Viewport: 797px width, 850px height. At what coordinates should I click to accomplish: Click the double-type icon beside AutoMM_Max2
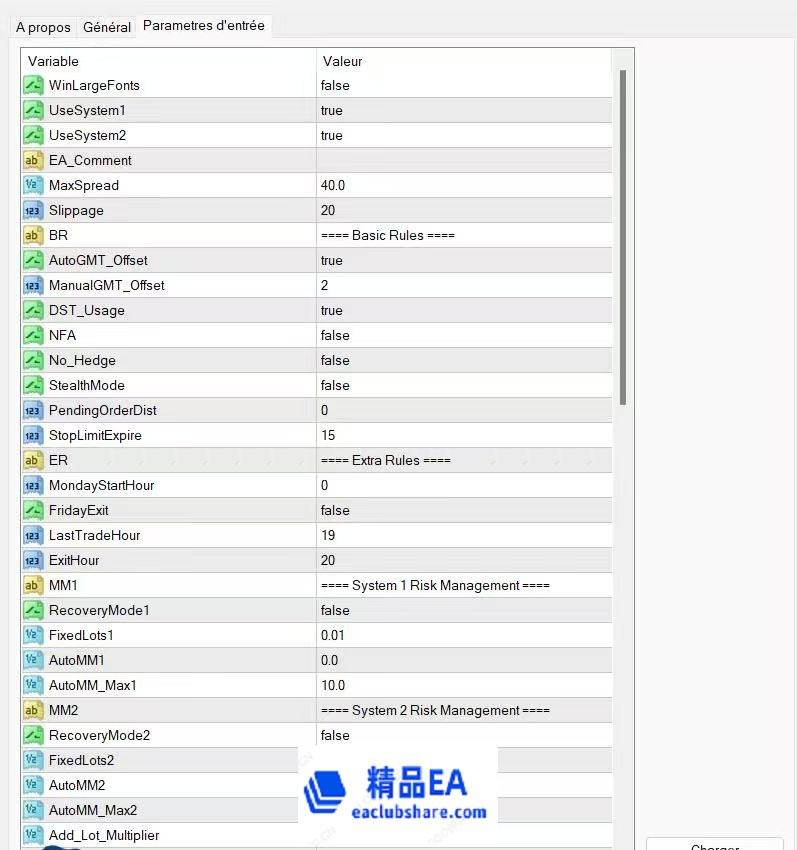[33, 810]
